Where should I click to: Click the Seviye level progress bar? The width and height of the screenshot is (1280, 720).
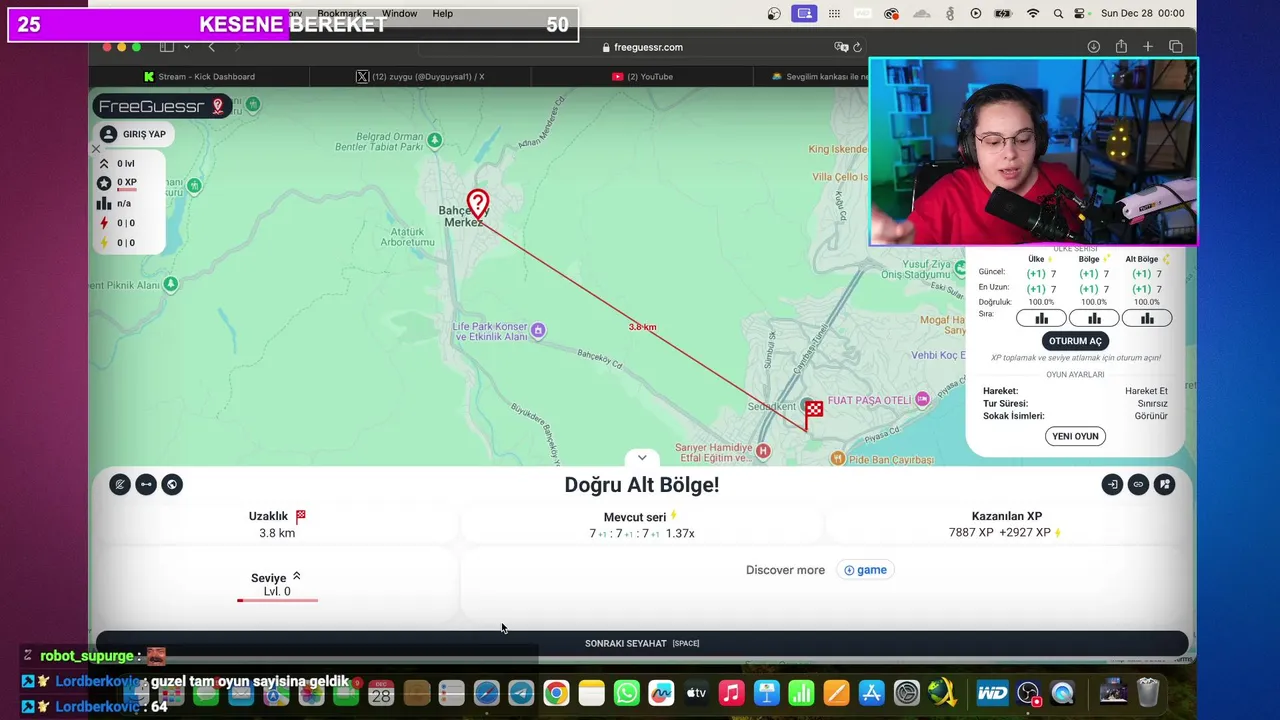point(277,600)
